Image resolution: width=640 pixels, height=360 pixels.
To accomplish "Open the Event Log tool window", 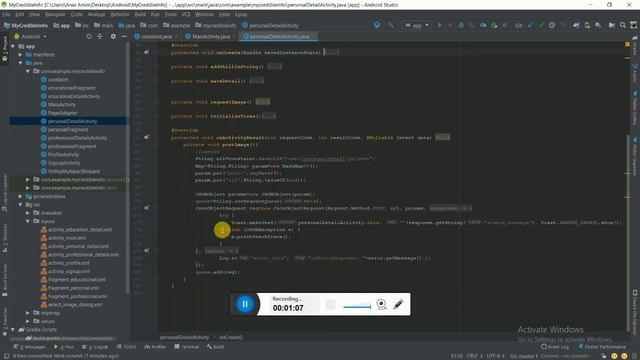I will (x=555, y=347).
